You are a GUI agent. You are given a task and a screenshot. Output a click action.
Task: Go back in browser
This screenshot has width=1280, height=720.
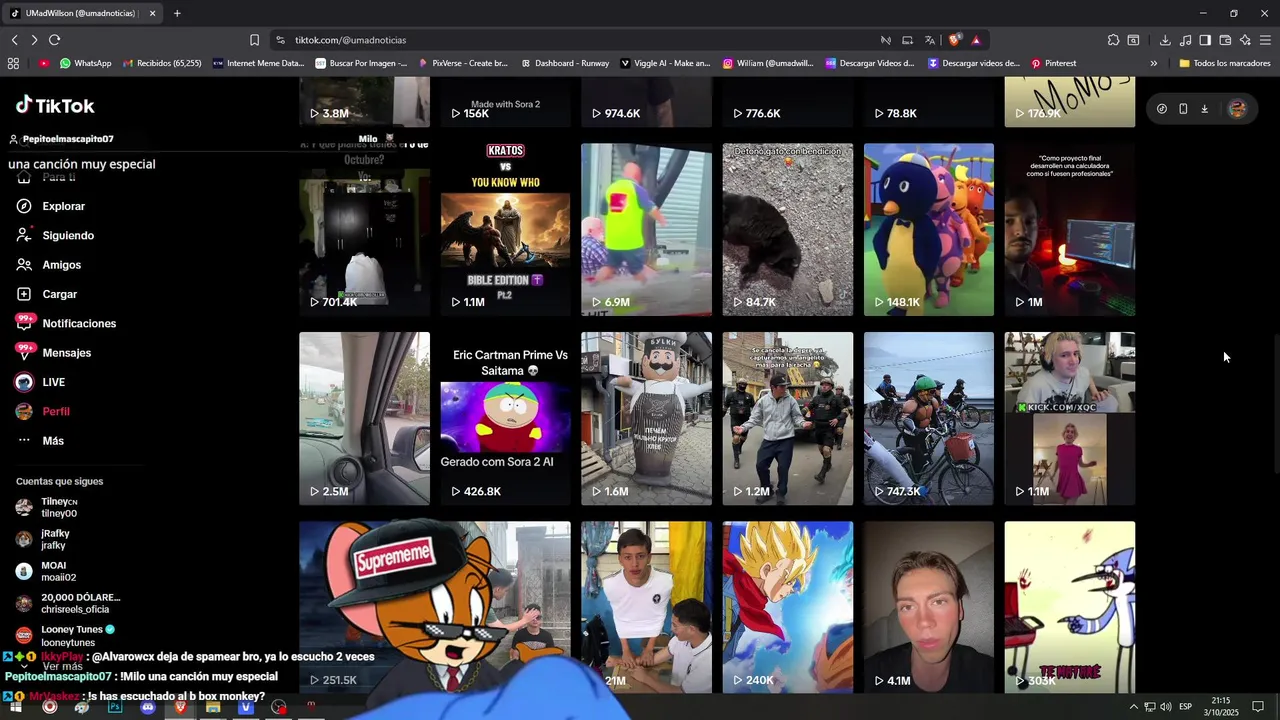click(x=14, y=40)
